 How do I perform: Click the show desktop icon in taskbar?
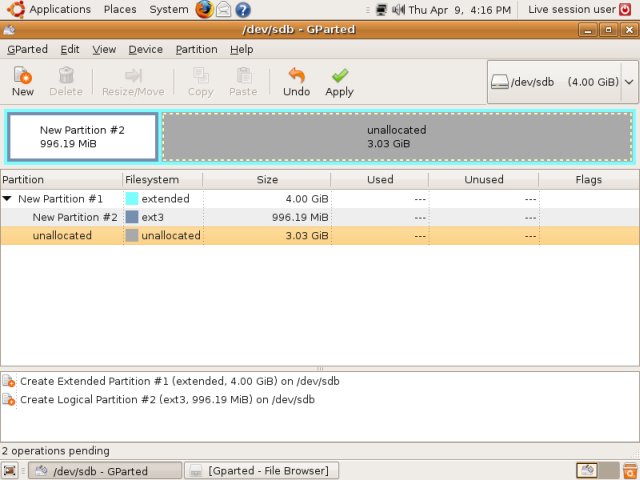[x=10, y=471]
